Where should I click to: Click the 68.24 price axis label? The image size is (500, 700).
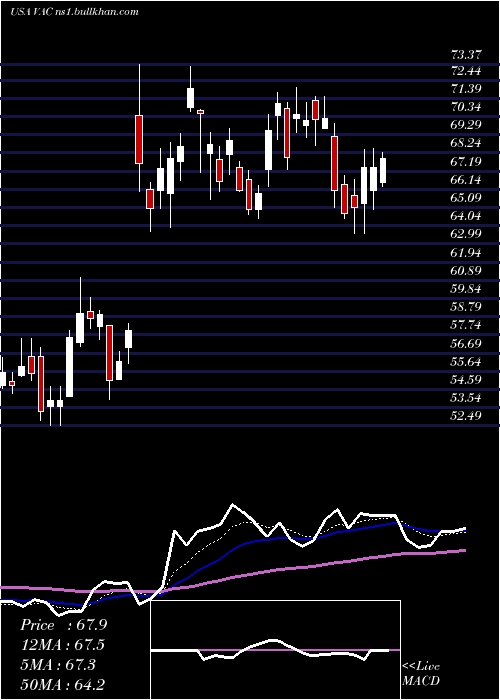466,144
